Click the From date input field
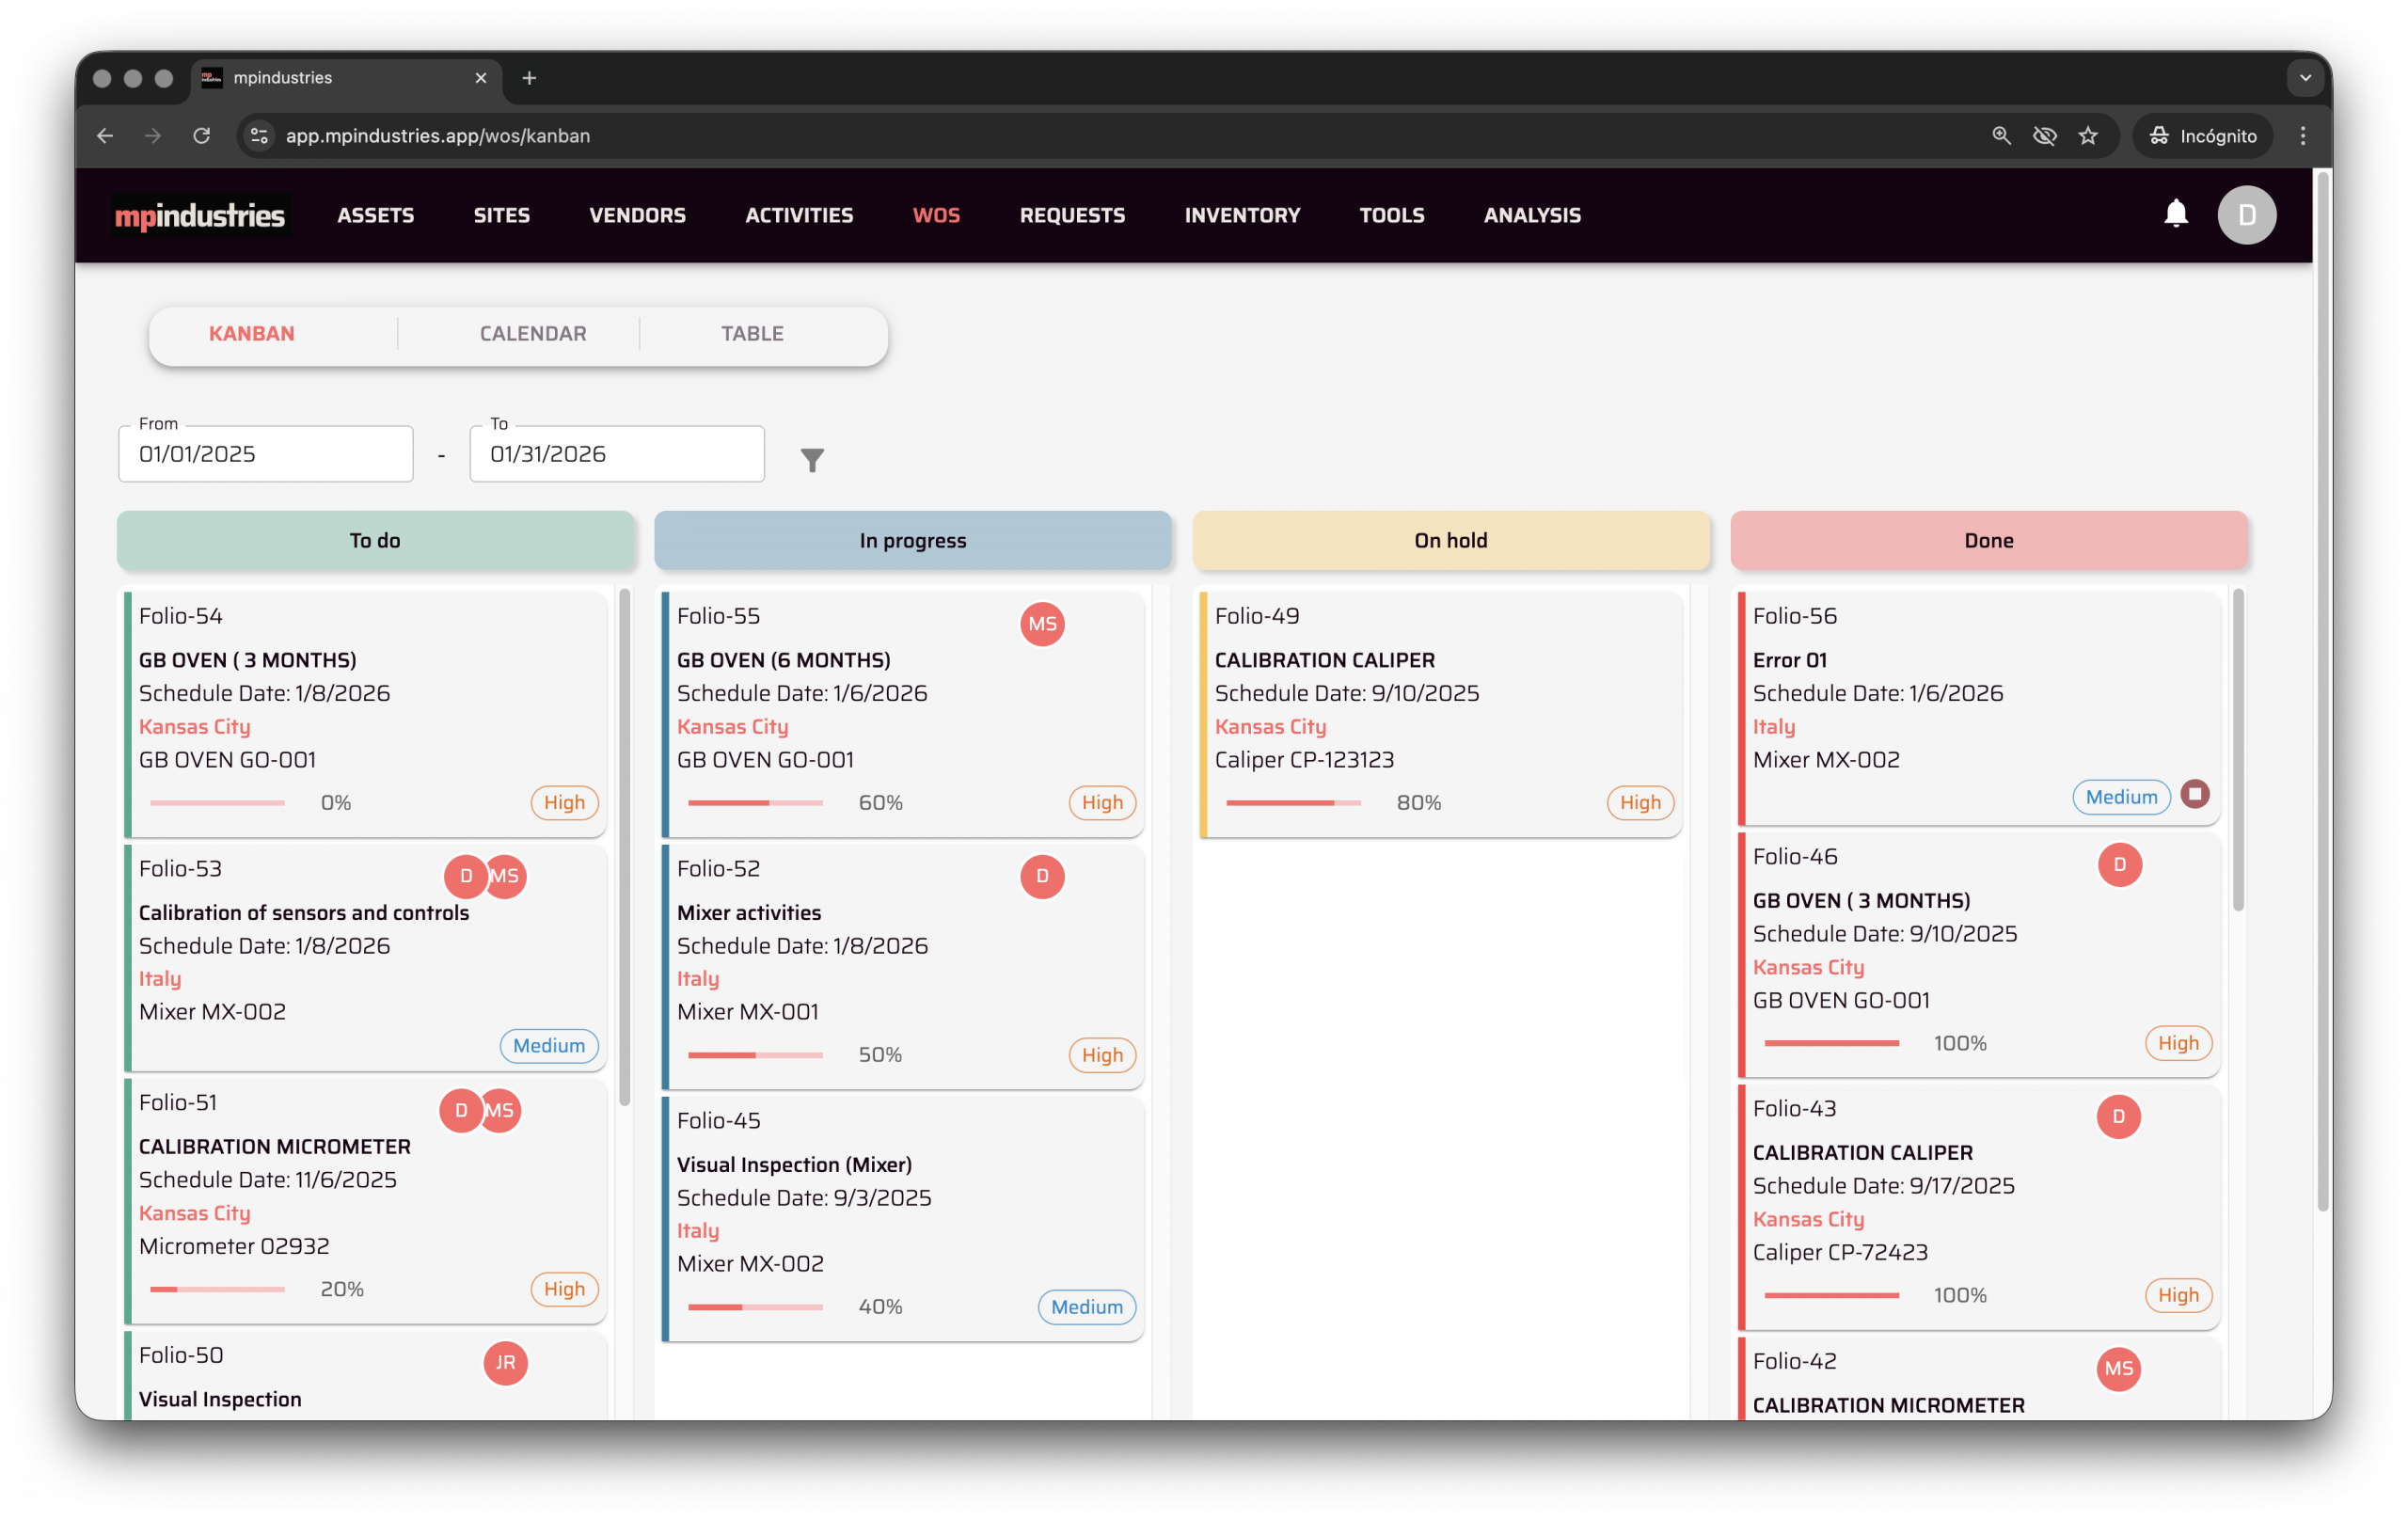This screenshot has width=2408, height=1520. (x=265, y=454)
